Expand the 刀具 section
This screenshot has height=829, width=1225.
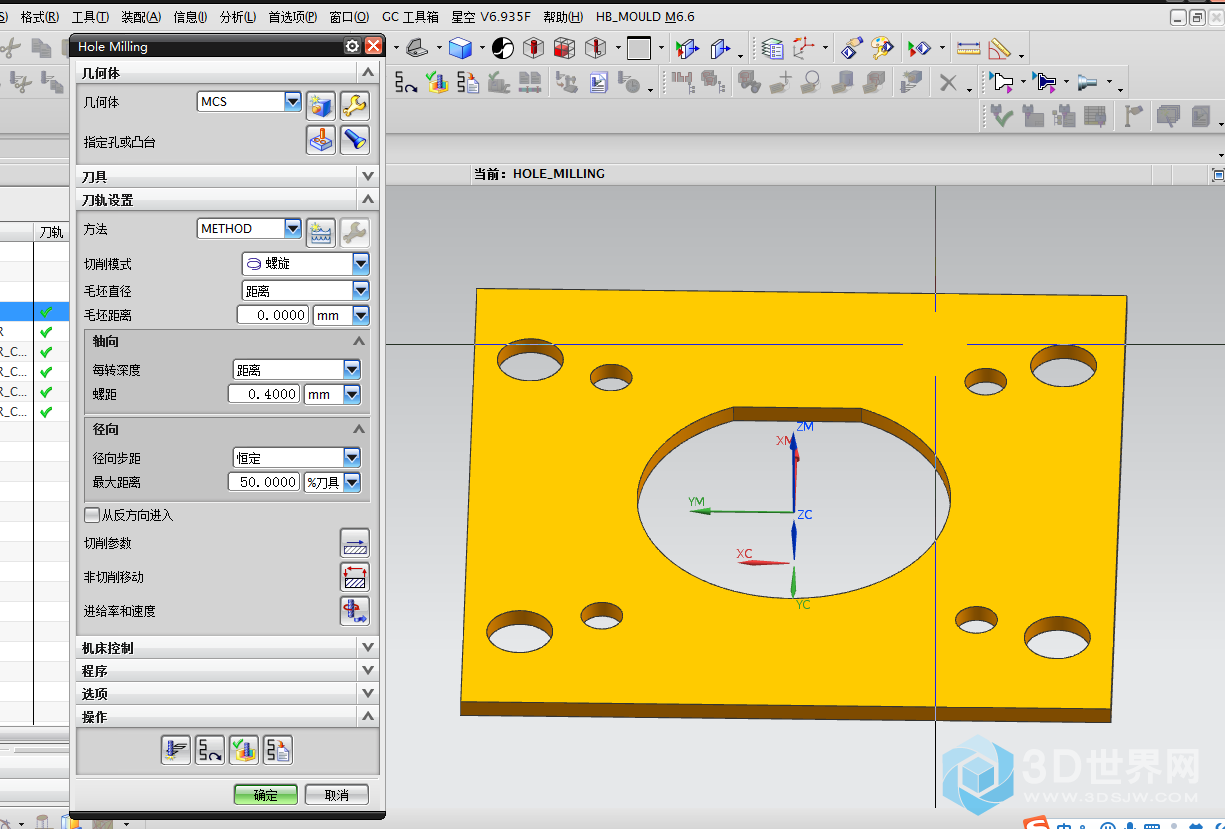click(368, 177)
